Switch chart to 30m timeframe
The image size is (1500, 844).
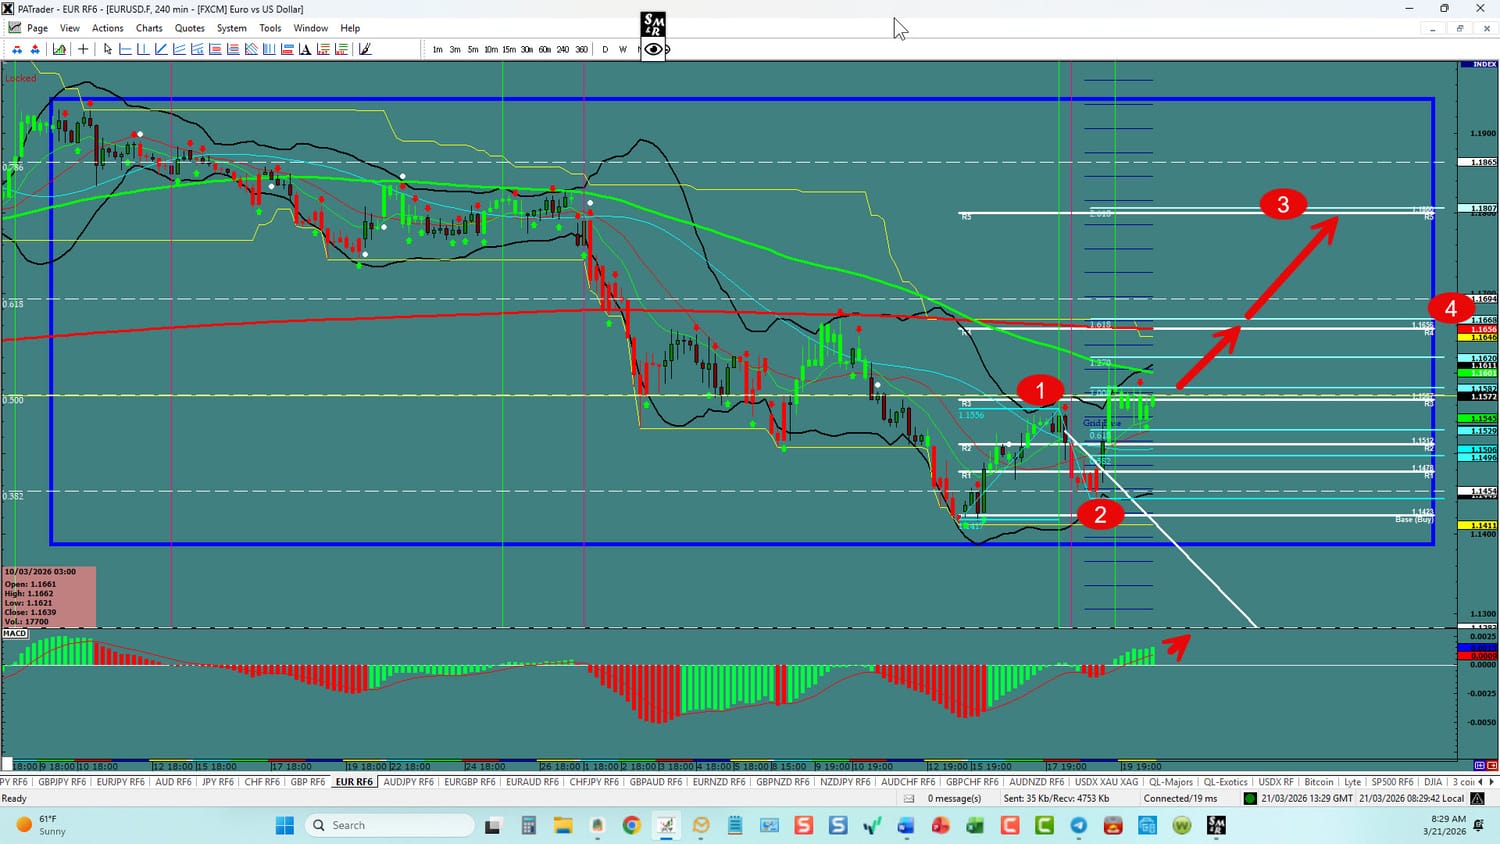tap(527, 49)
